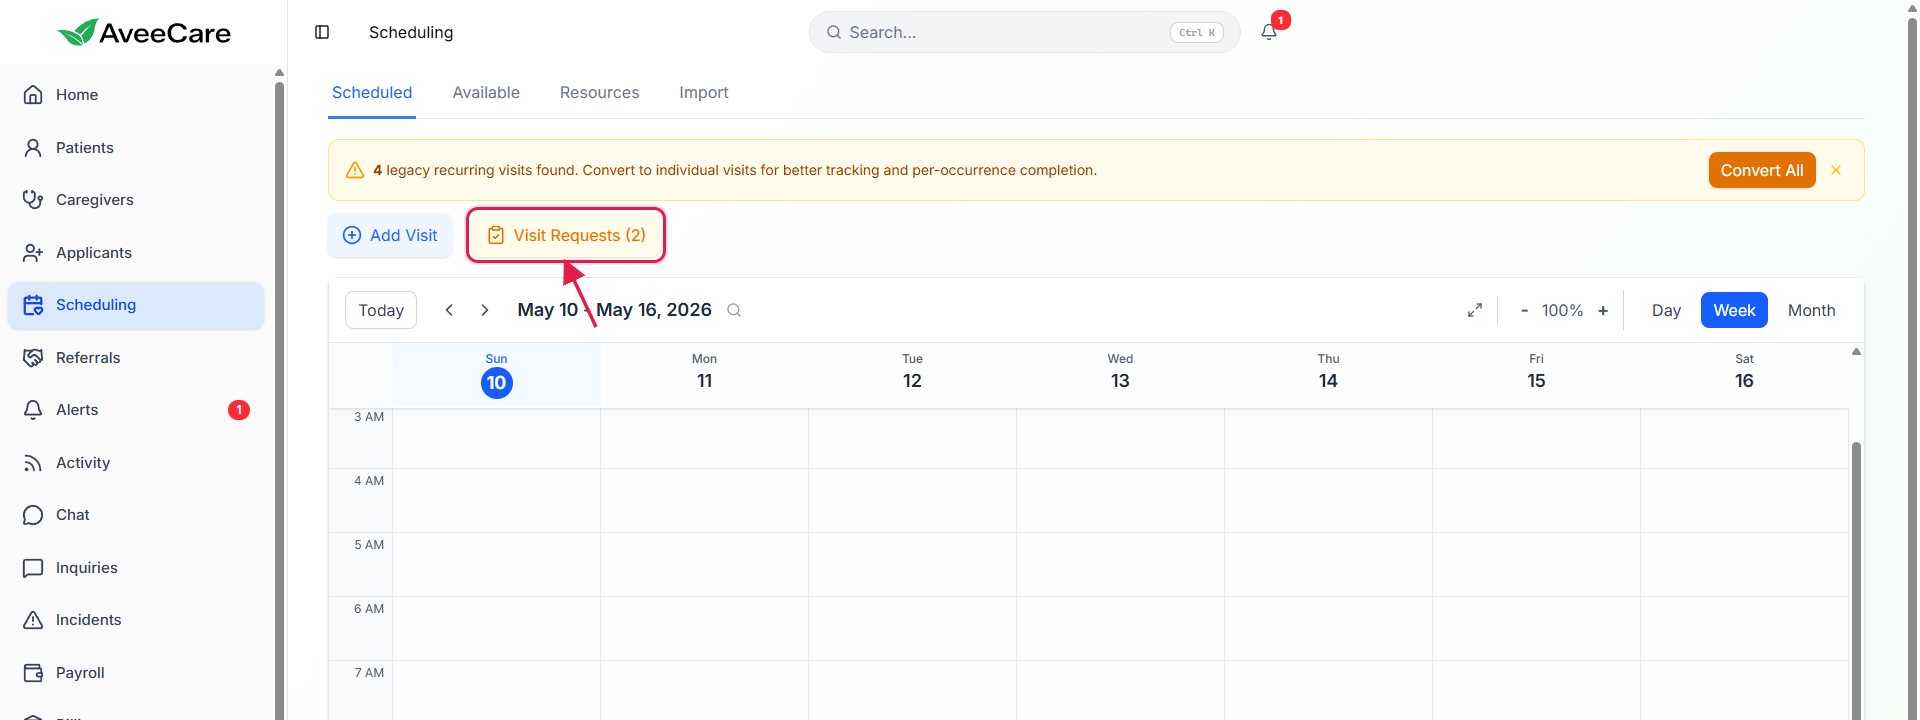
Task: Toggle the sidebar panel icon
Action: click(322, 32)
